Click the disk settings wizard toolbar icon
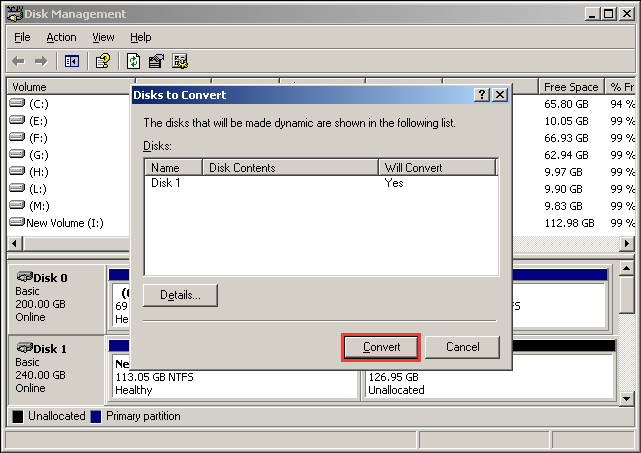Viewport: 641px width, 453px height. (180, 62)
